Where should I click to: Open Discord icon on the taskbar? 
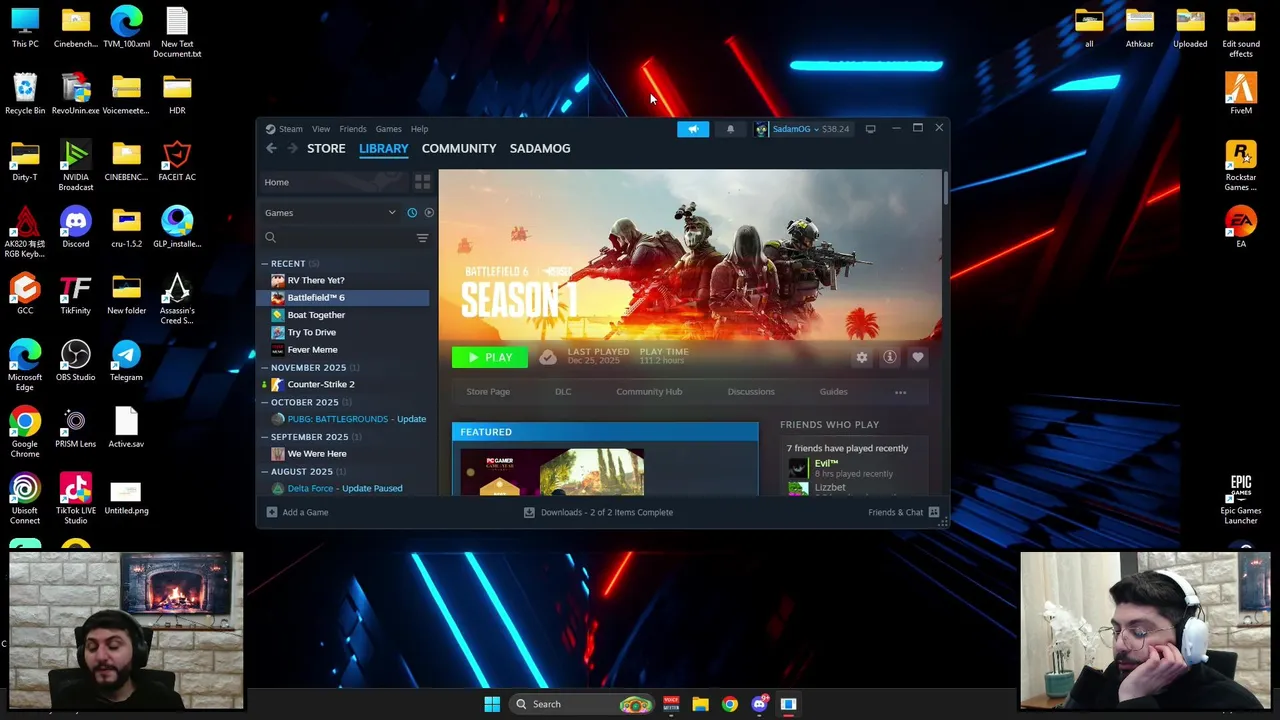click(x=759, y=704)
